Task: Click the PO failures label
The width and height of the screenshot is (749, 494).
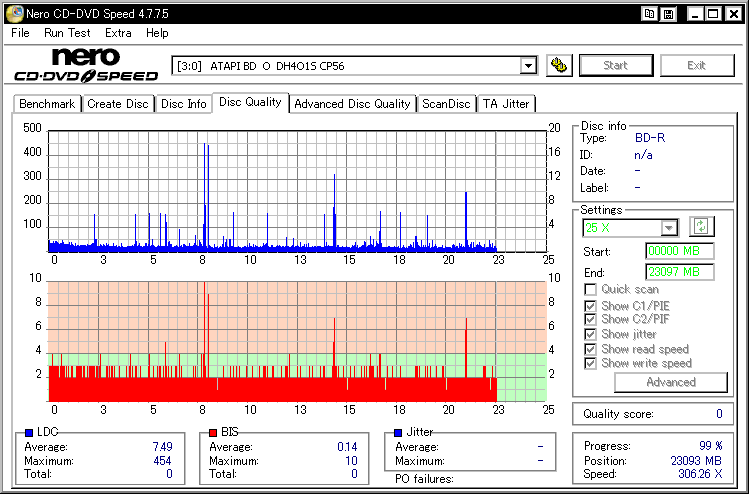Action: [424, 479]
